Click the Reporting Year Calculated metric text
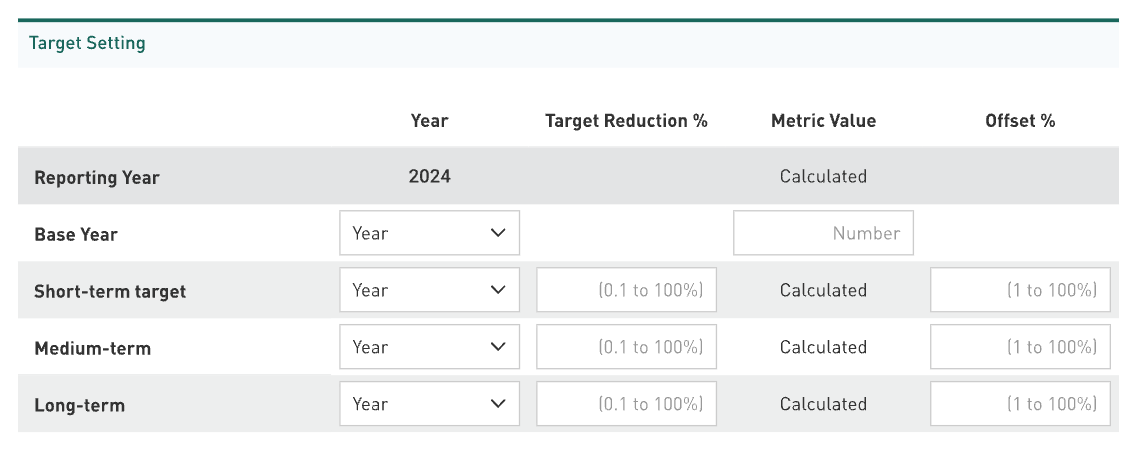 coord(823,176)
